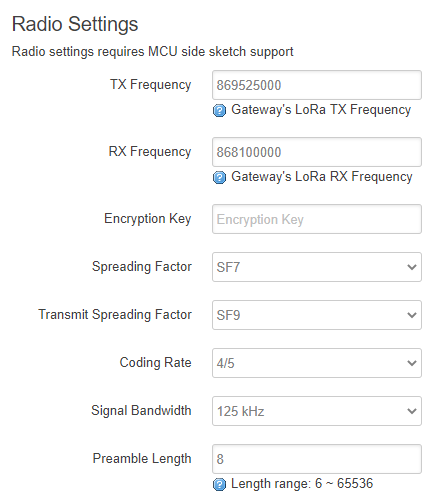Click the chevron of Transmit Spreading Factor

tap(412, 315)
